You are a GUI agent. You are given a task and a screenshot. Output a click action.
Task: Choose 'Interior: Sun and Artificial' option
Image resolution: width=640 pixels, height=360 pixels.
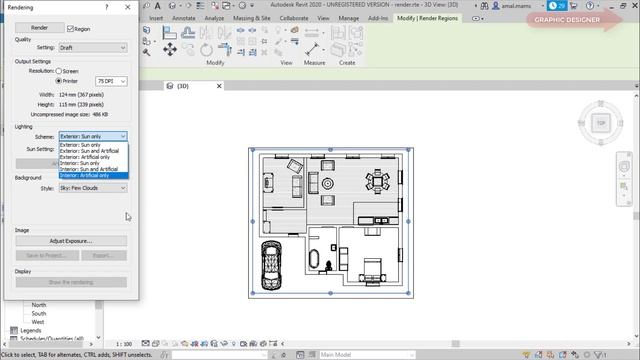coord(93,169)
